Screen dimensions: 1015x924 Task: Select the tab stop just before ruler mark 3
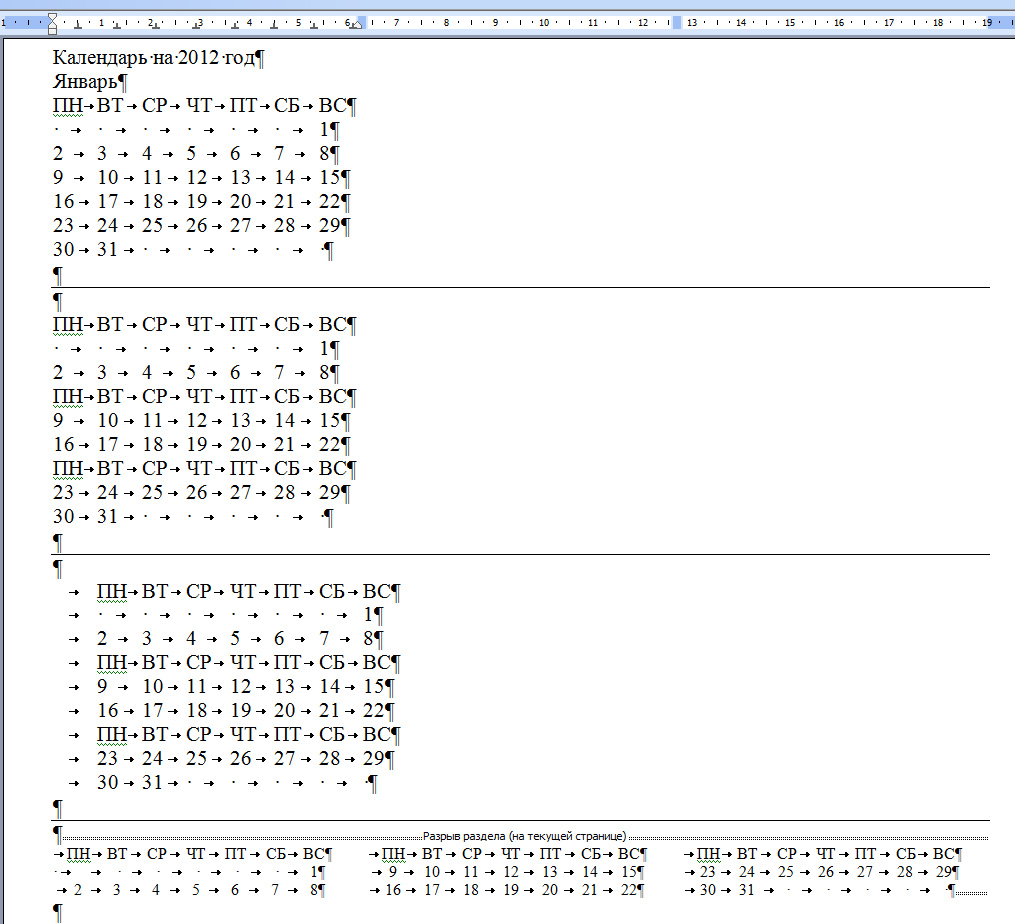[x=195, y=26]
